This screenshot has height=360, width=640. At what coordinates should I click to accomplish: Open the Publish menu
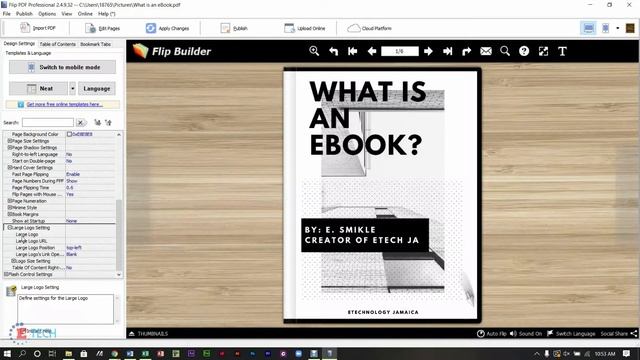[24, 13]
